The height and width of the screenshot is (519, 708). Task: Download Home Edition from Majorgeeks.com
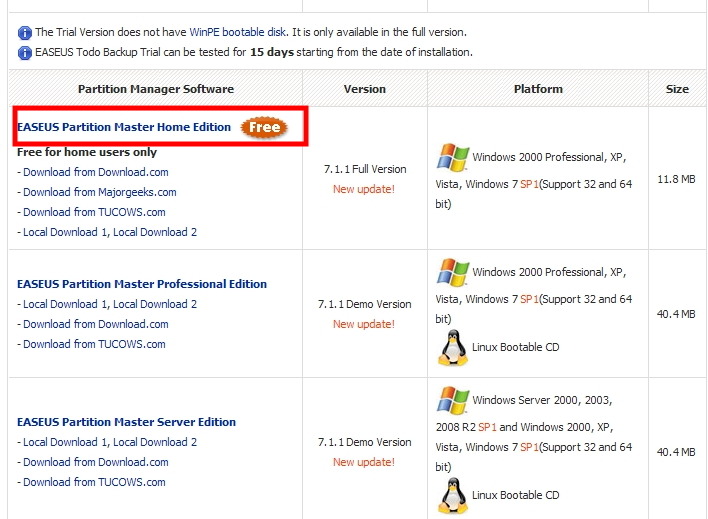(x=99, y=192)
